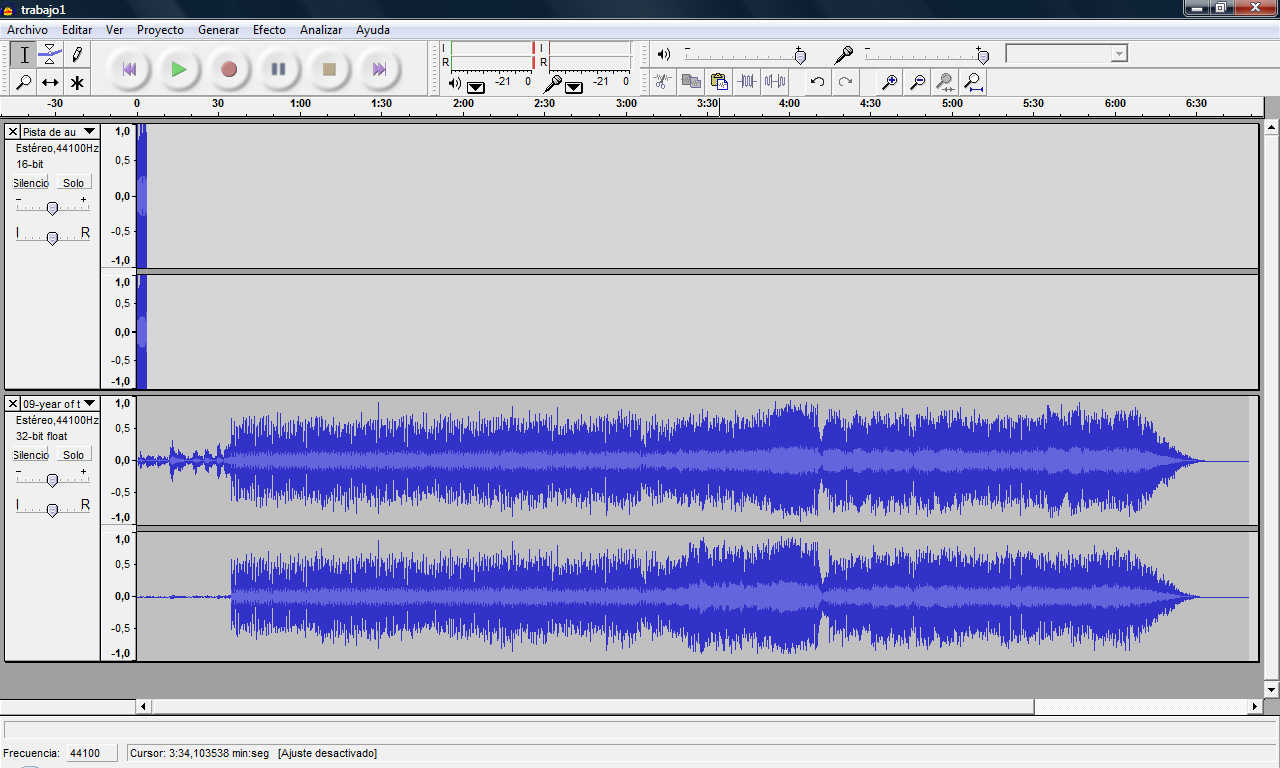Open the input meter microphone dropdown arrow
This screenshot has width=1280, height=768.
(574, 87)
